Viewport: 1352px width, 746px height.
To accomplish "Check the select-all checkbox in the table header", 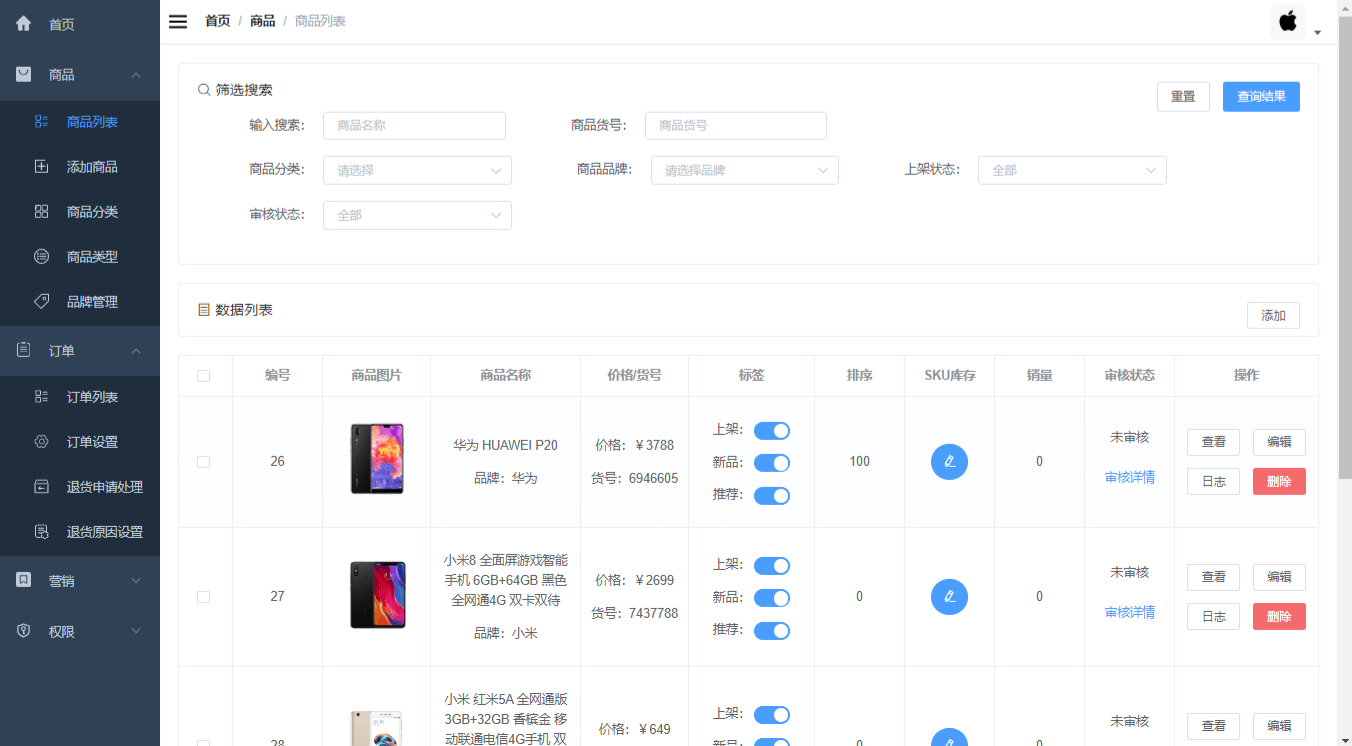I will click(204, 375).
